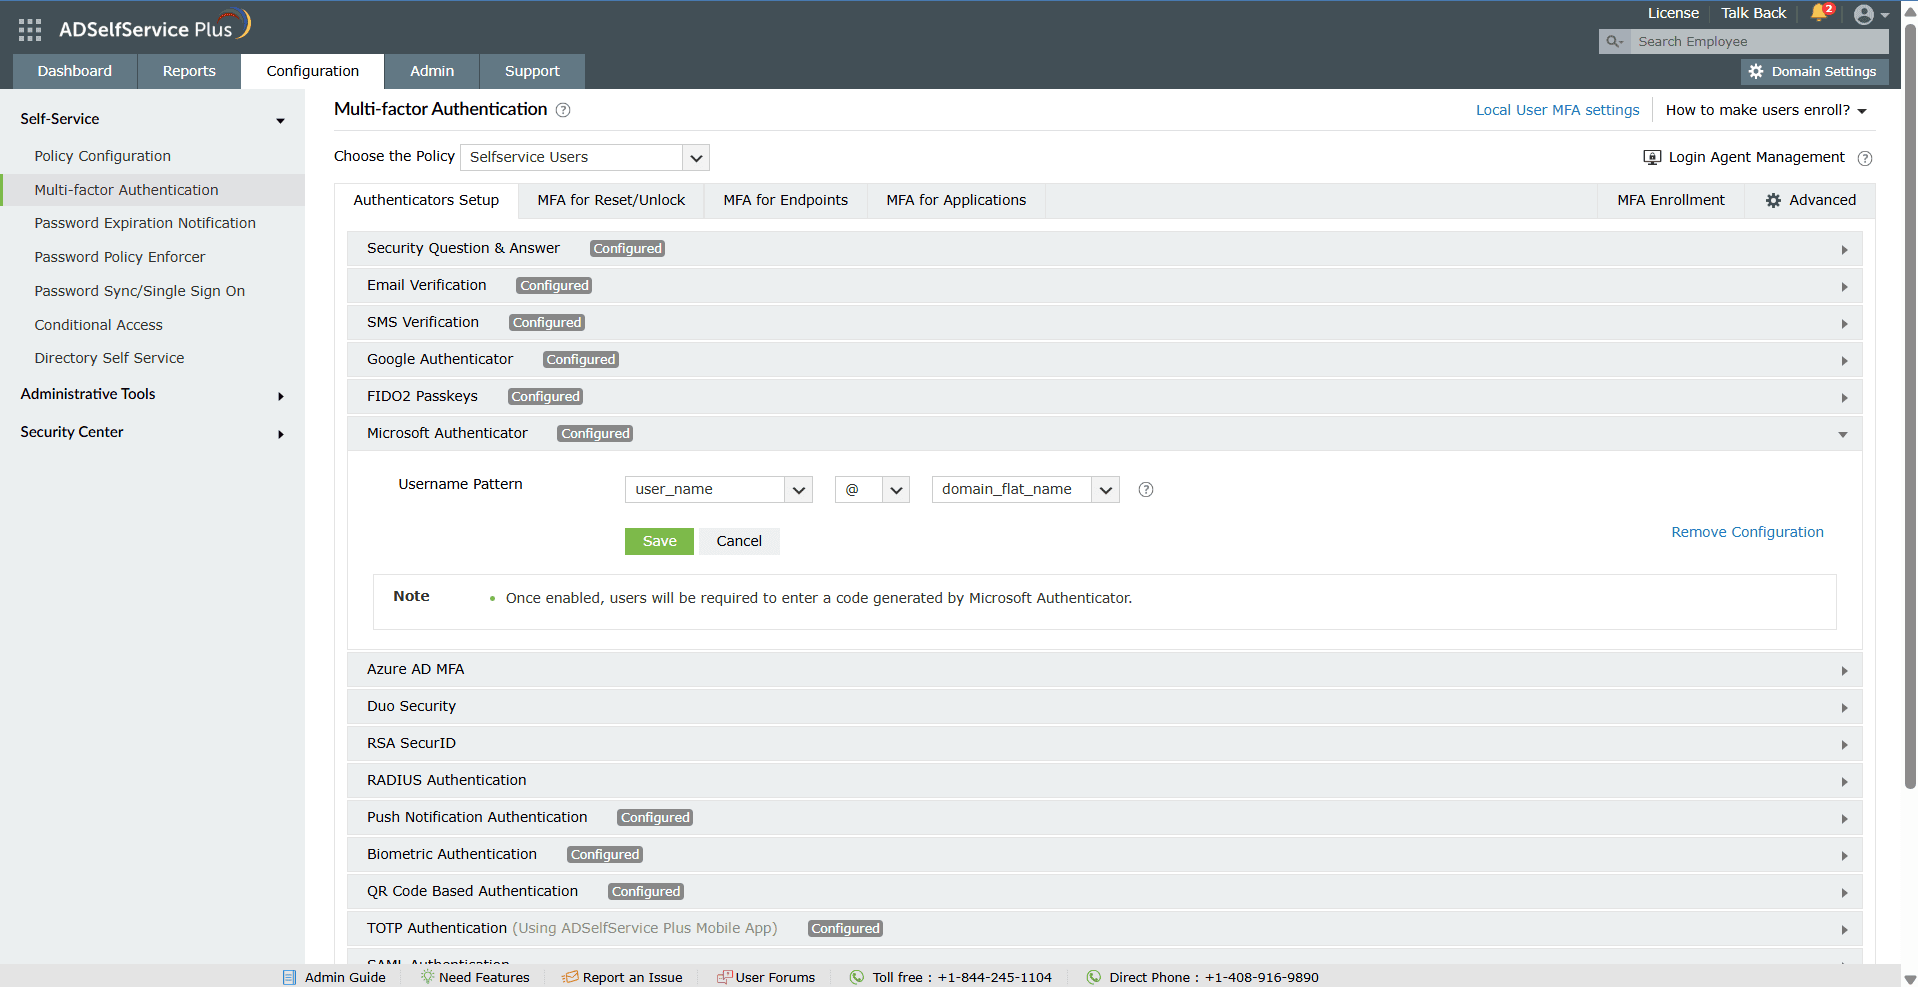Expand the TOTP Authentication row
1918x987 pixels.
pos(1104,929)
